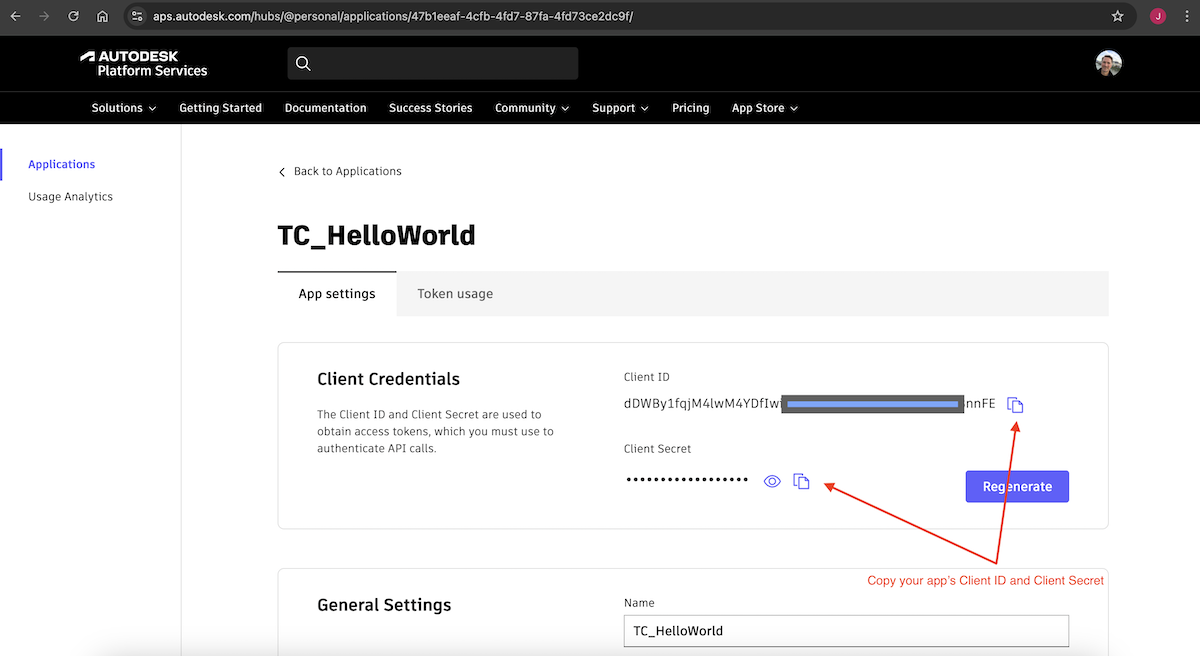Open the browser profile J icon

(x=1158, y=17)
